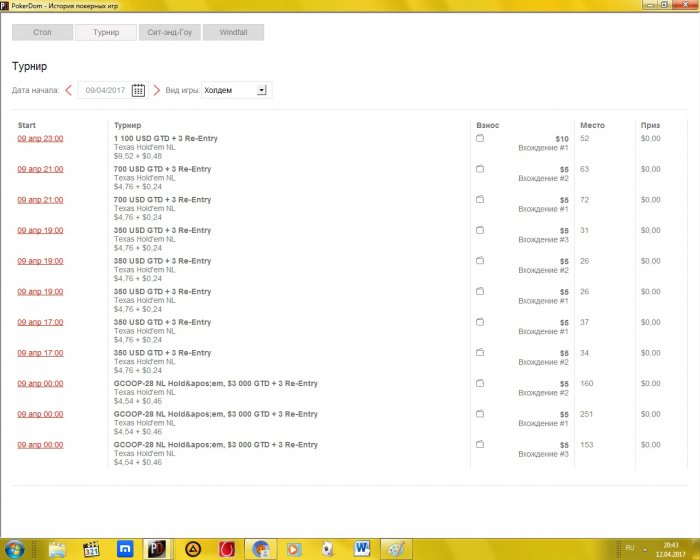
Task: Click history icon for 21:00 700 USD Вхождение #1
Action: [480, 200]
